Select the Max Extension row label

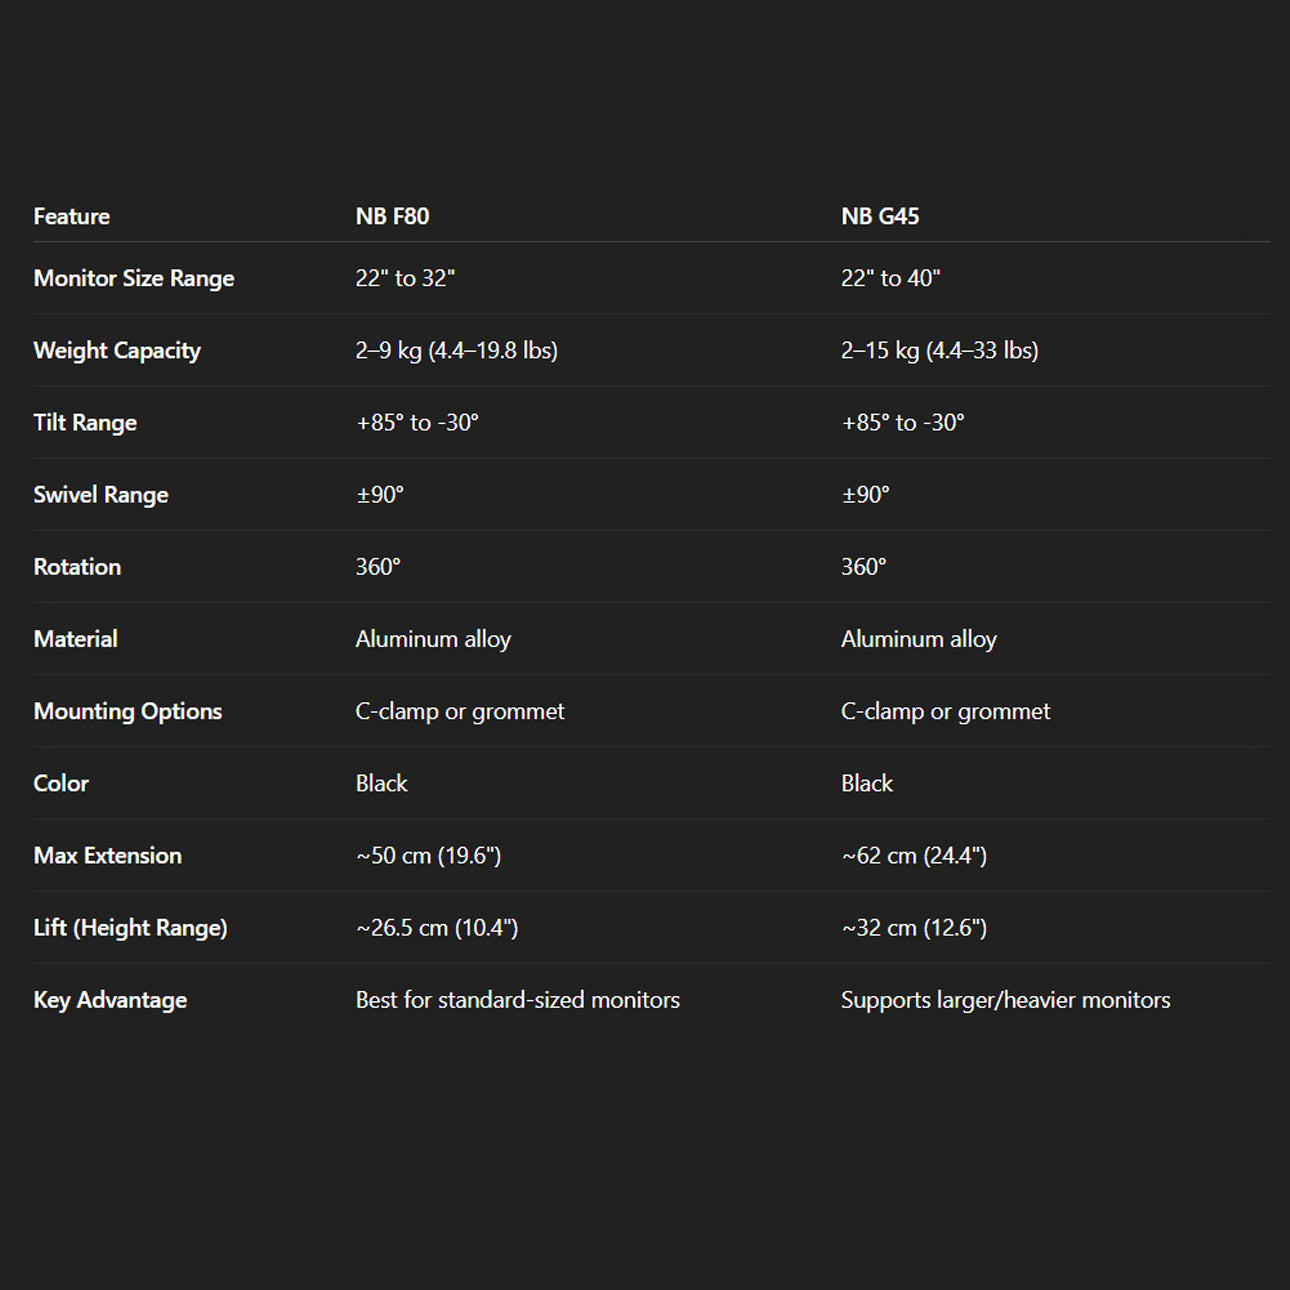(x=108, y=855)
